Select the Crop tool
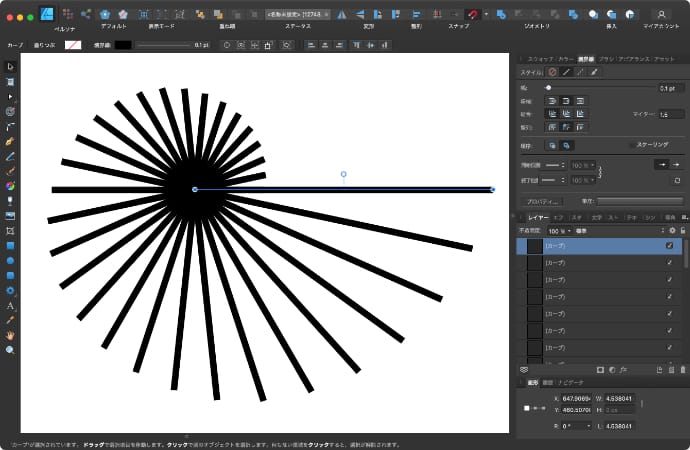 click(10, 230)
